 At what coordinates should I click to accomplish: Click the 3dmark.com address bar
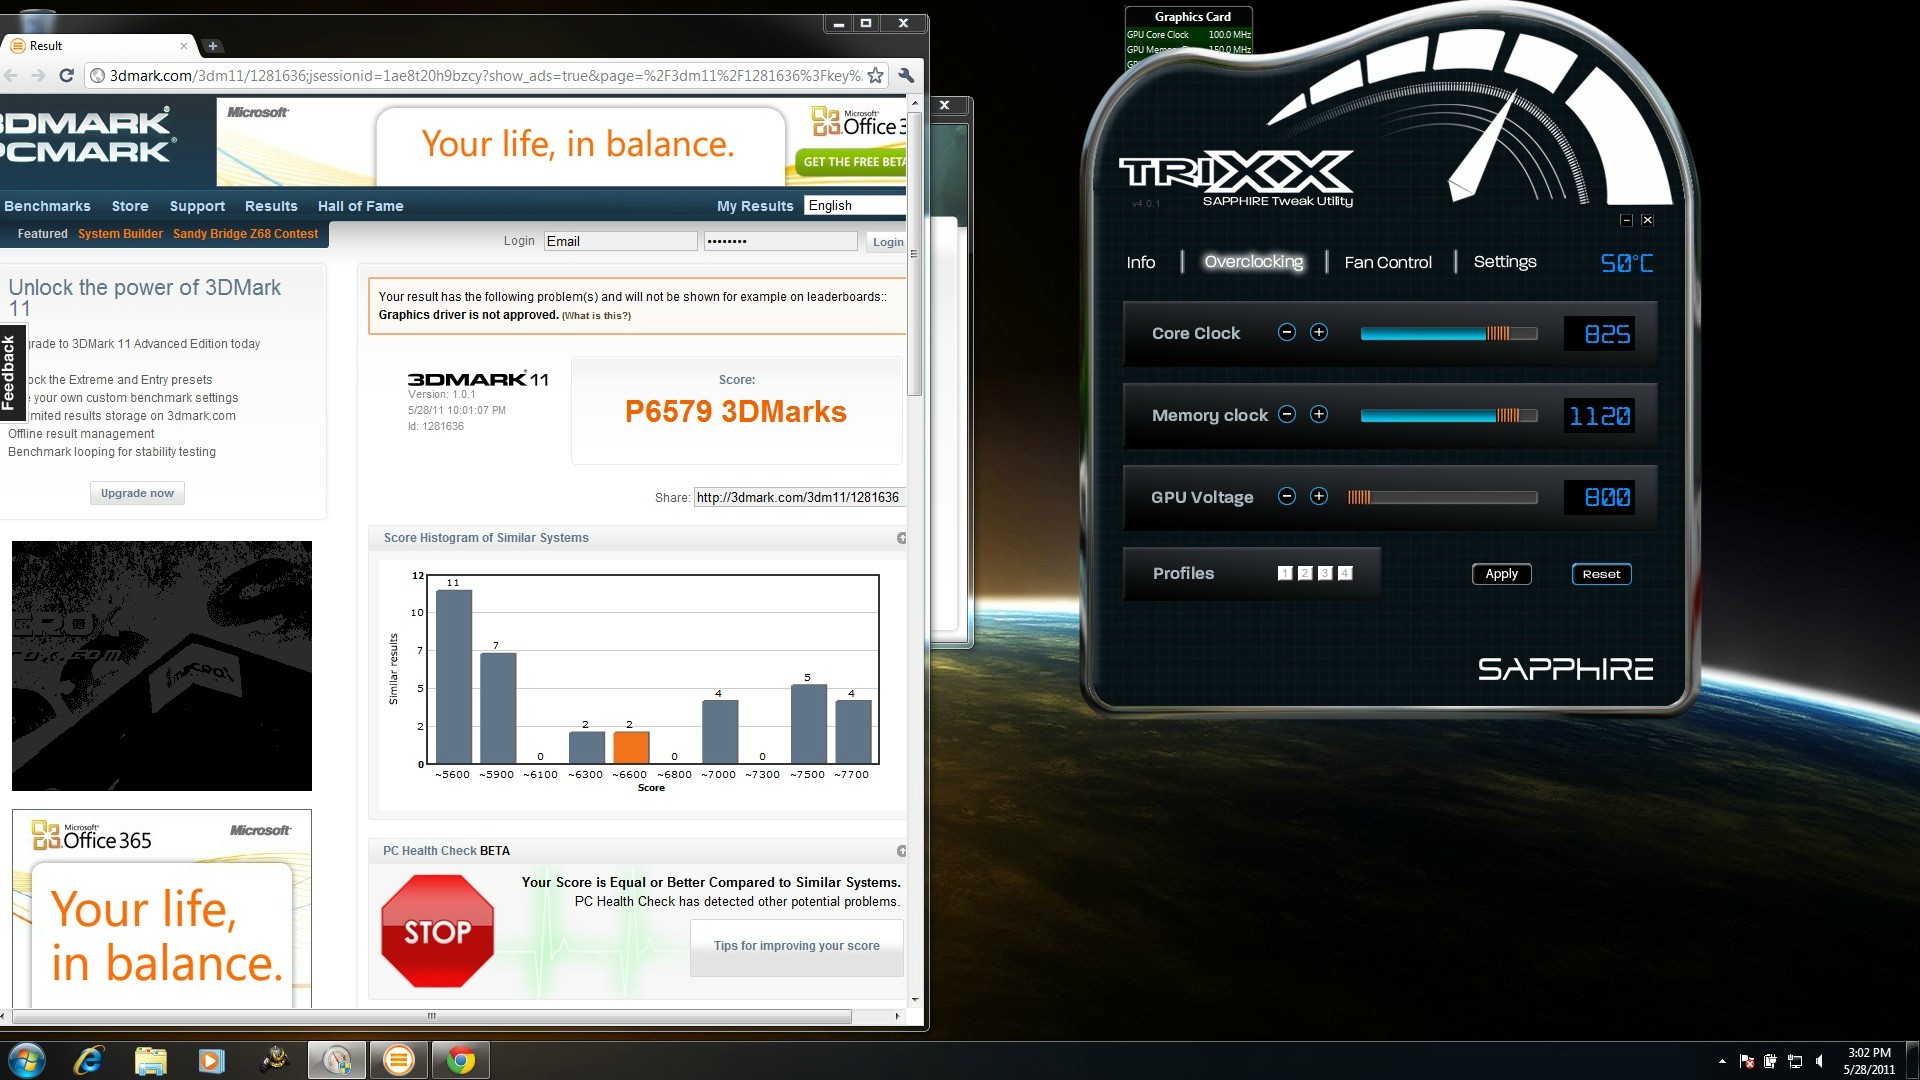pos(485,76)
